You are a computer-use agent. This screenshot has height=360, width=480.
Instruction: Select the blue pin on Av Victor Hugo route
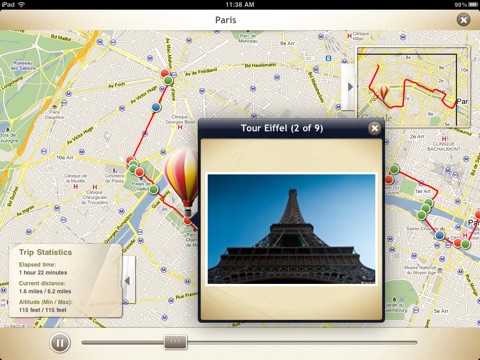(x=156, y=107)
